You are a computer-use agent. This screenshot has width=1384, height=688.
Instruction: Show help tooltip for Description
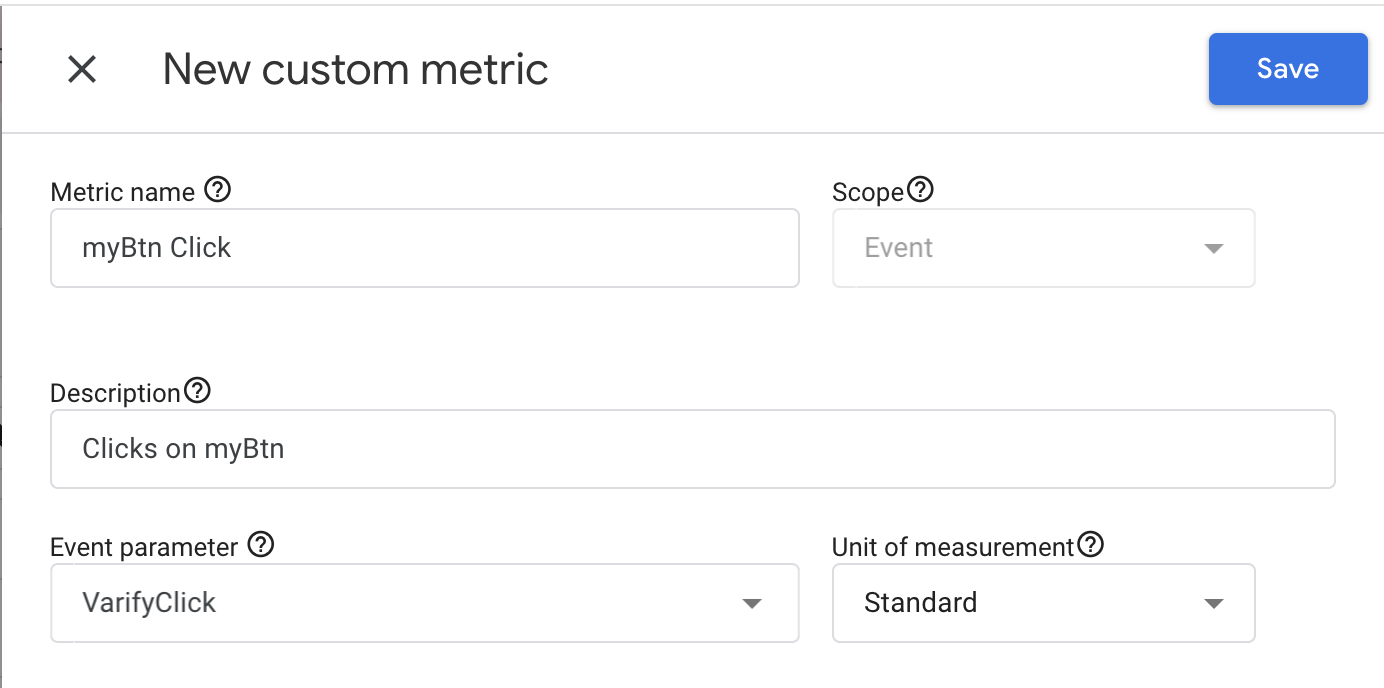coord(198,391)
